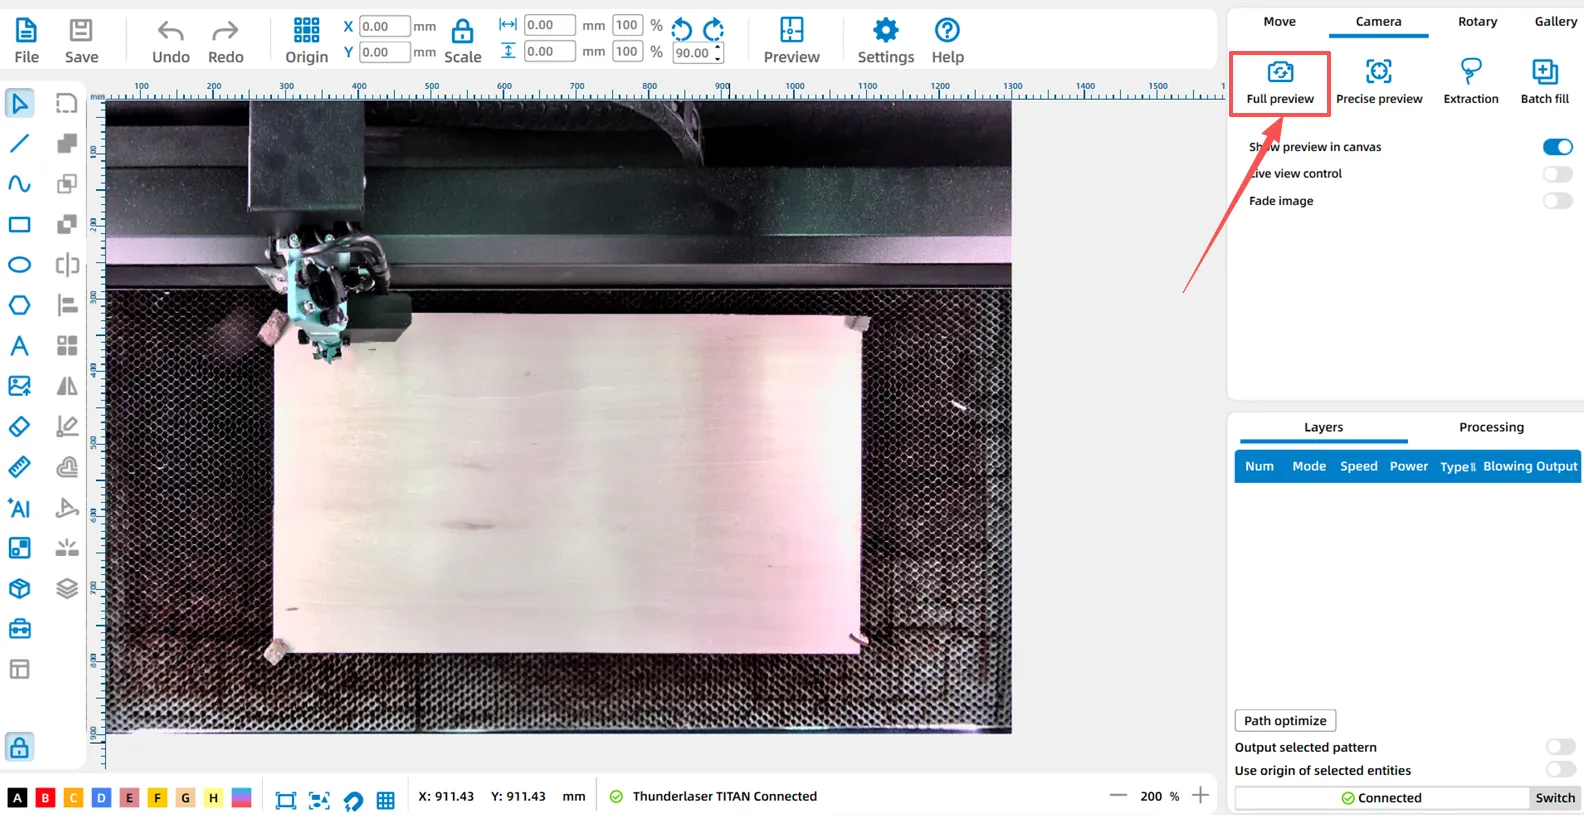Image resolution: width=1584 pixels, height=815 pixels.
Task: Click the Precise preview icon
Action: point(1378,72)
